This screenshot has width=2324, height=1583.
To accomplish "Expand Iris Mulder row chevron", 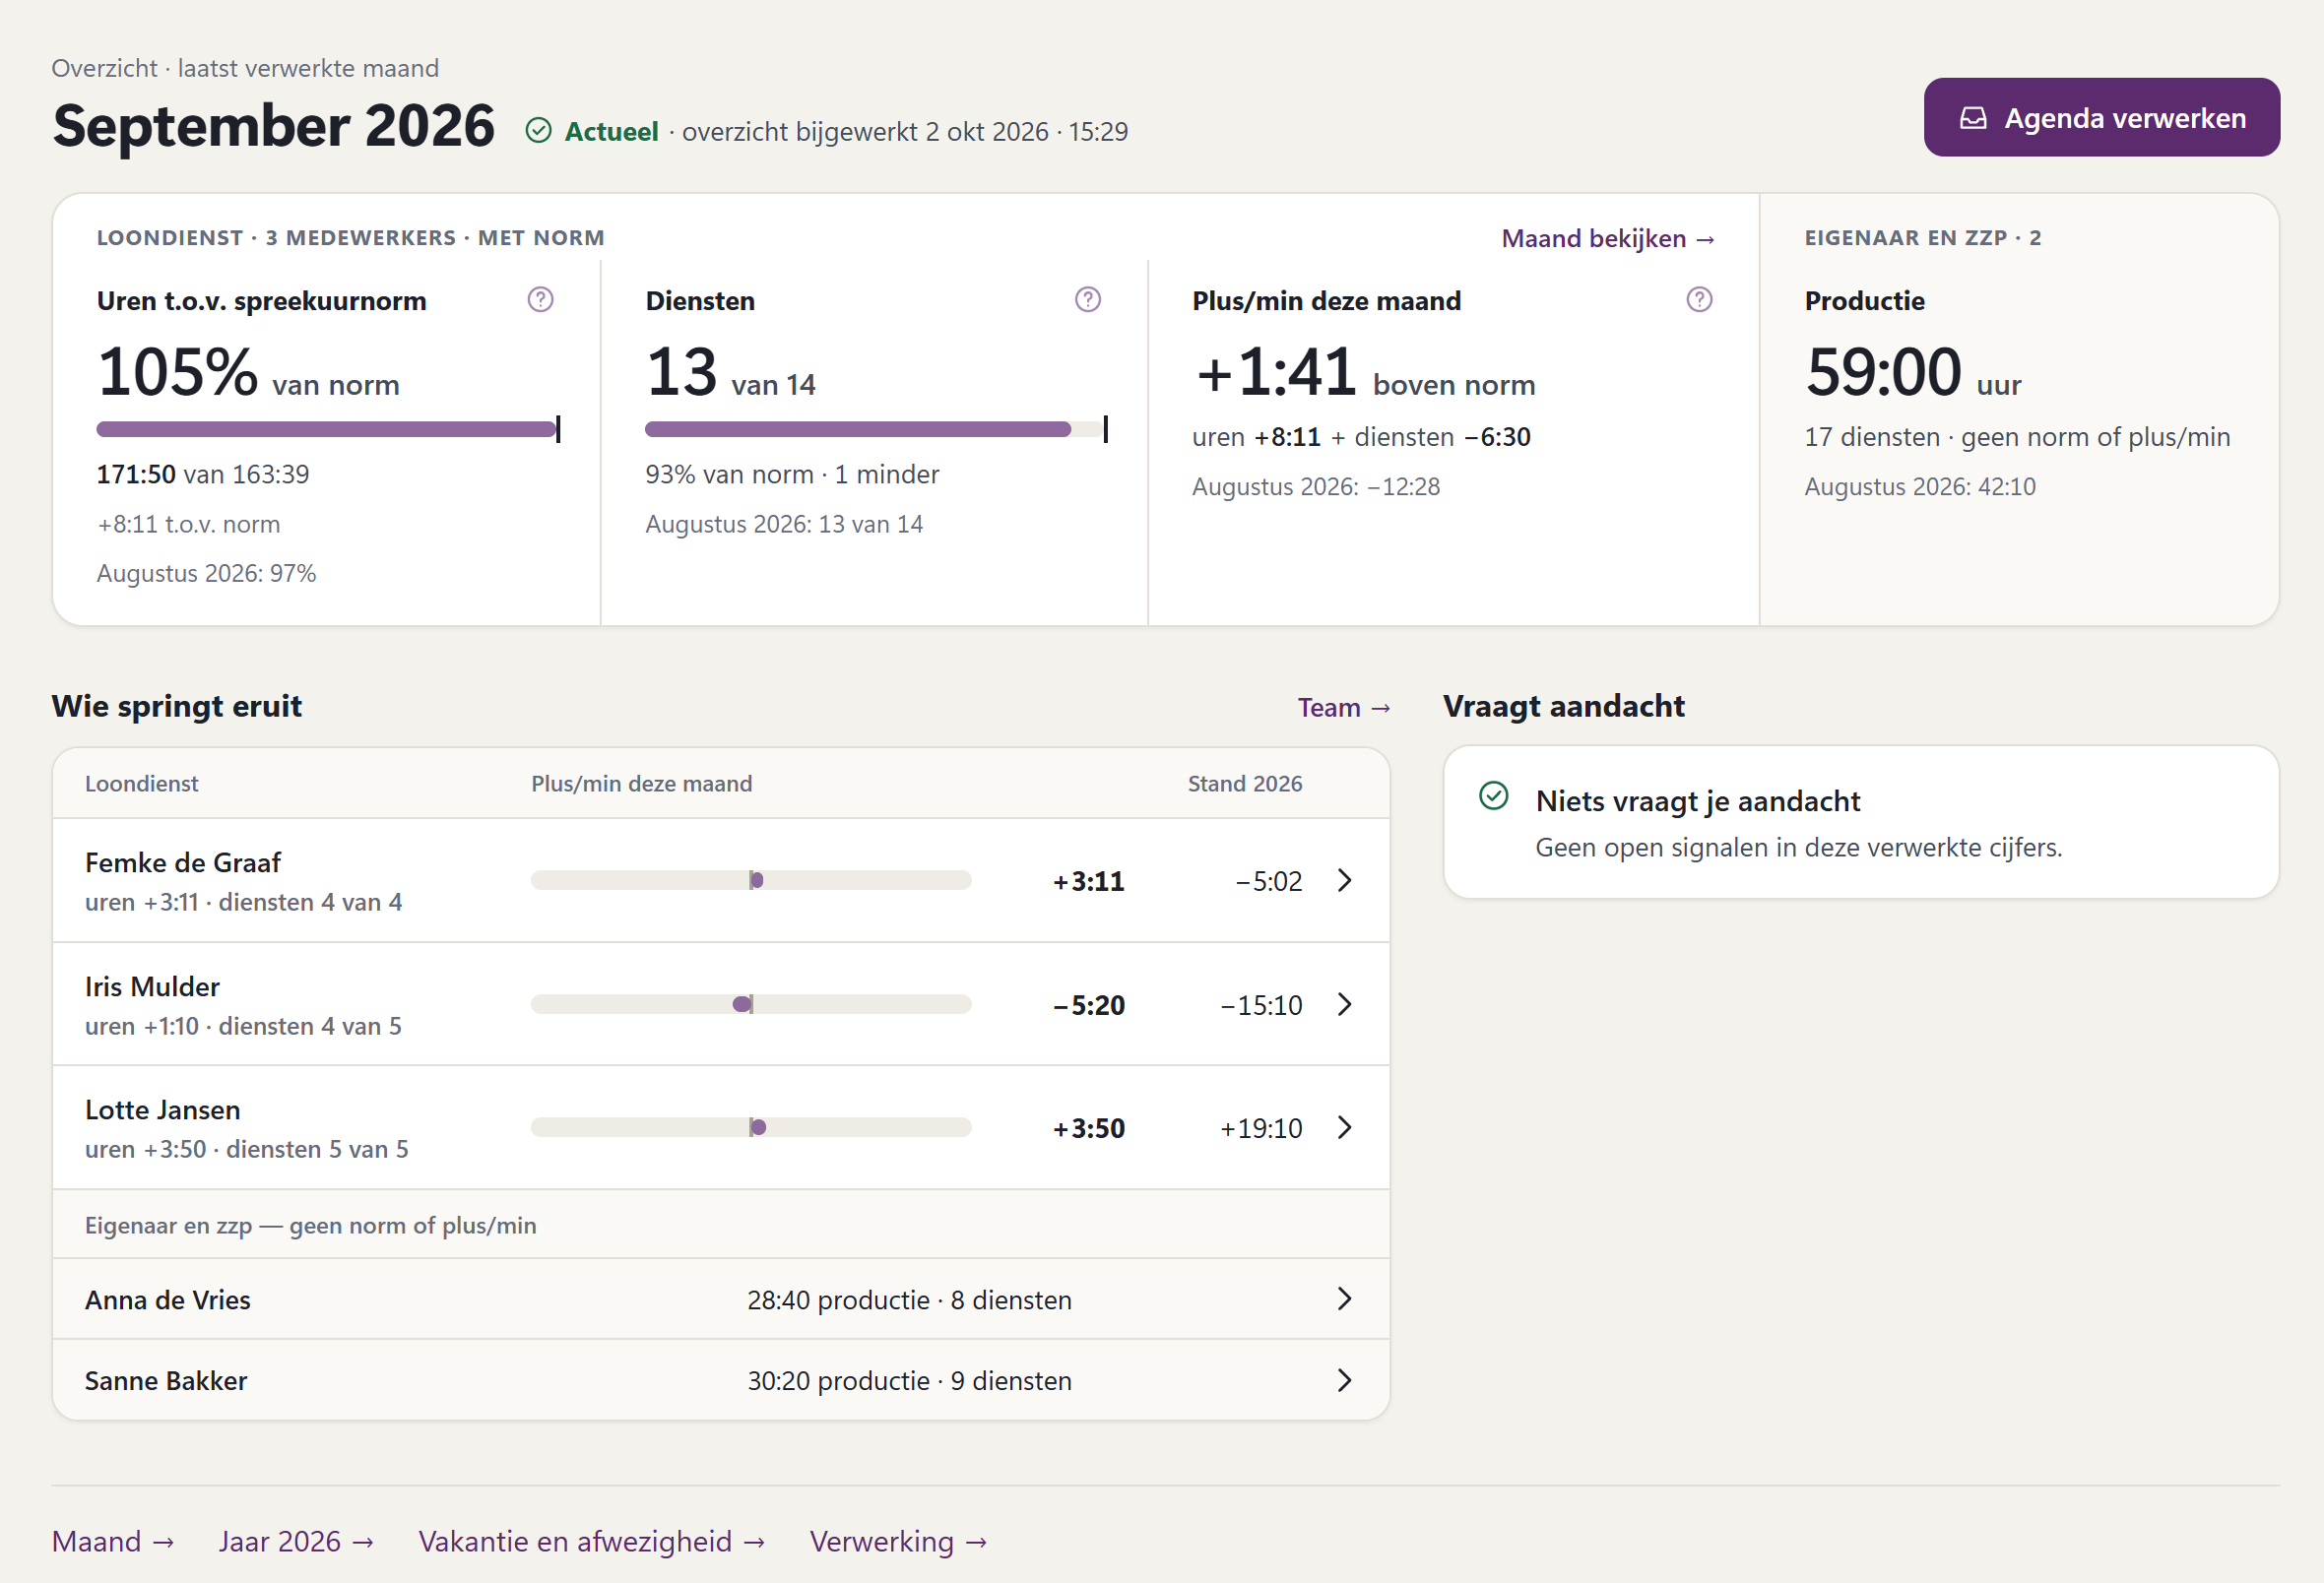I will [1345, 1004].
